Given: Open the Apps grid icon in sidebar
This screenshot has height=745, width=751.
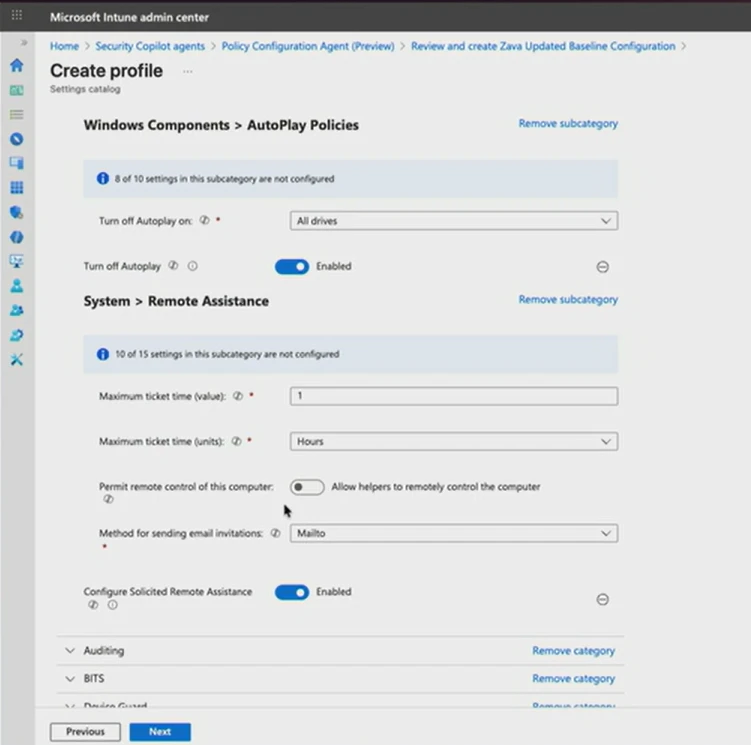Looking at the screenshot, I should tap(17, 187).
